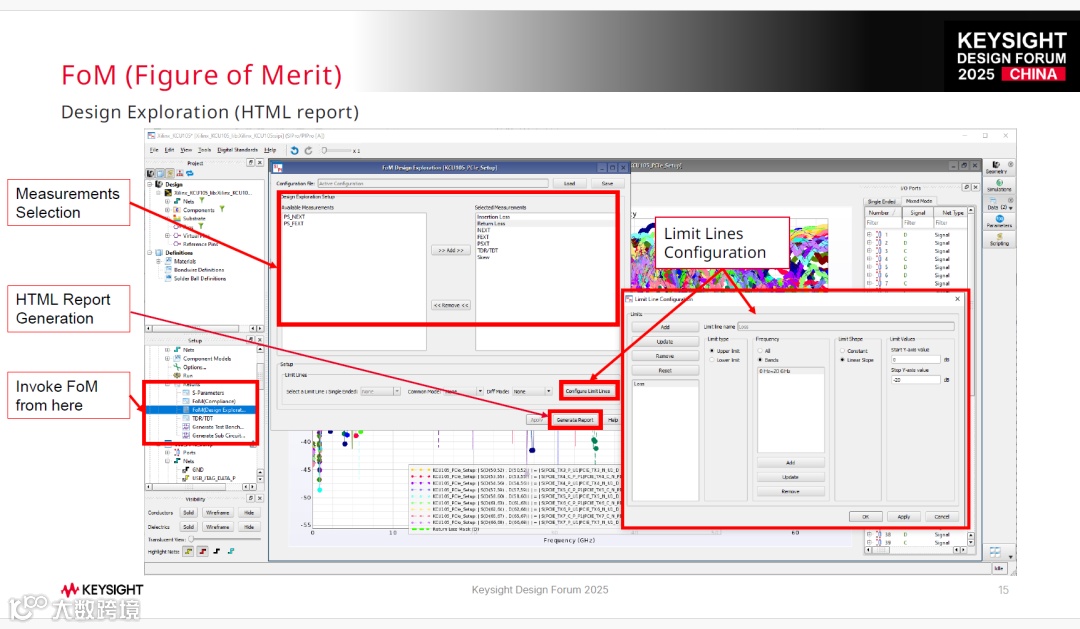Click the >> Add >> measurement button
1080x629 pixels.
451,250
